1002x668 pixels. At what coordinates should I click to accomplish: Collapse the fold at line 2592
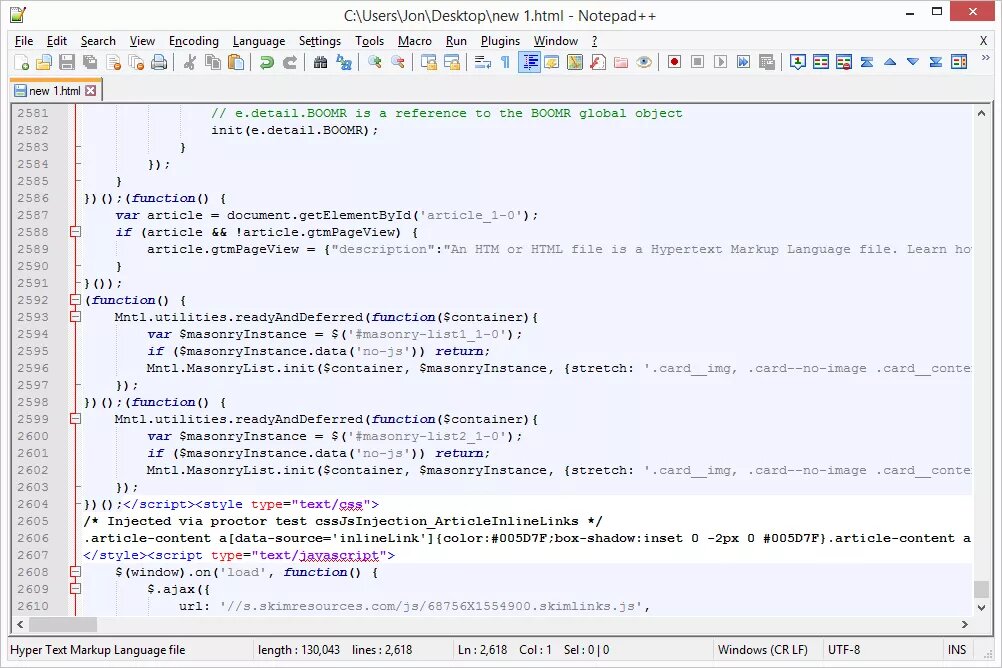tap(75, 300)
